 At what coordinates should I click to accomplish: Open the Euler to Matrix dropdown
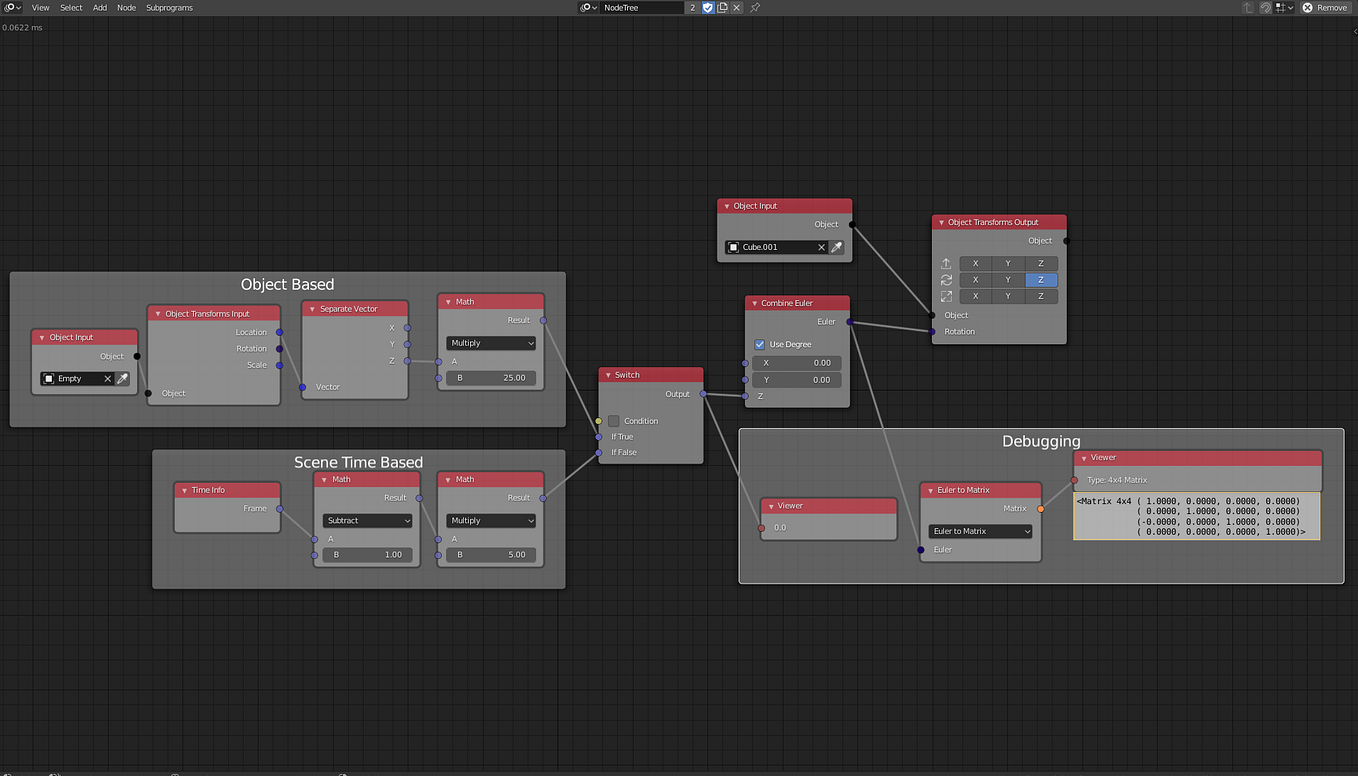click(x=979, y=531)
